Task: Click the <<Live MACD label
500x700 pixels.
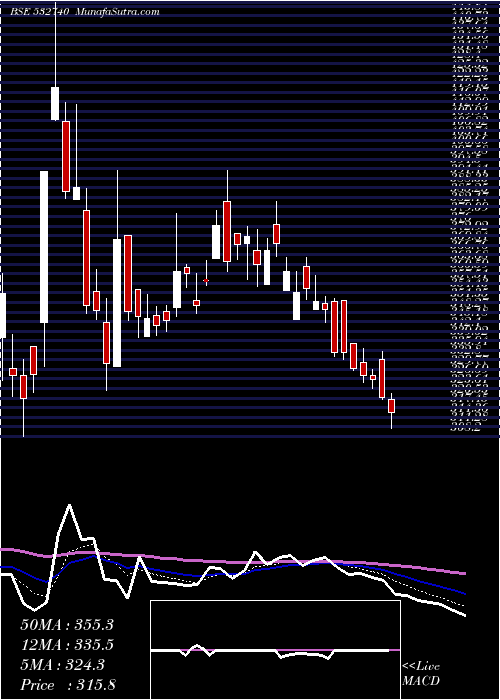Action: [421, 674]
